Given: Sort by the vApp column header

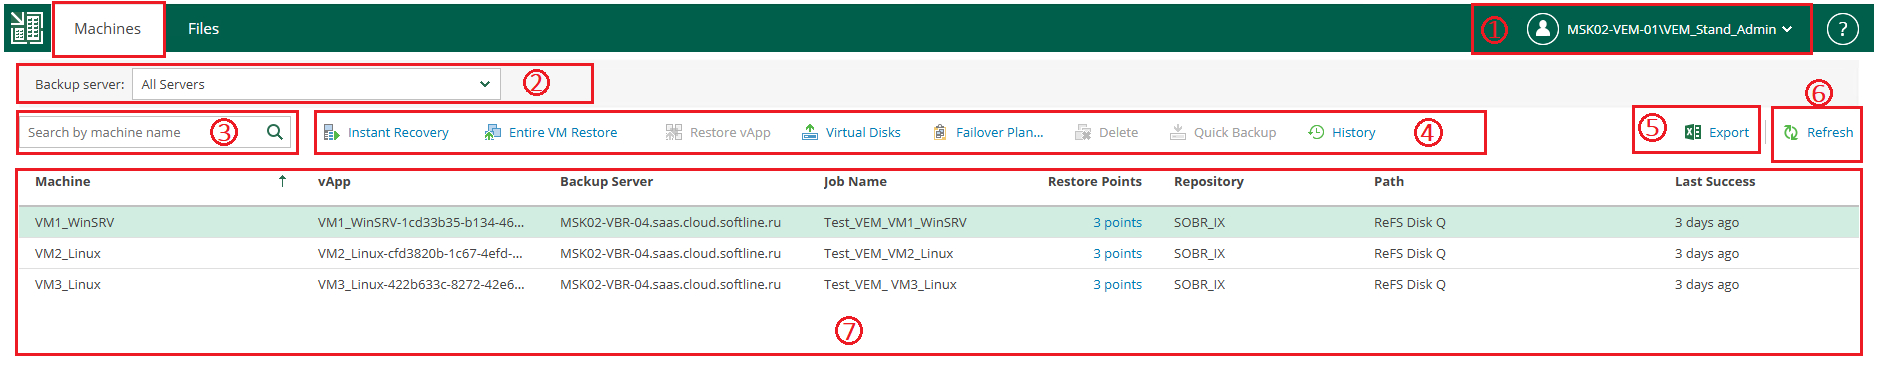Looking at the screenshot, I should pyautogui.click(x=334, y=181).
